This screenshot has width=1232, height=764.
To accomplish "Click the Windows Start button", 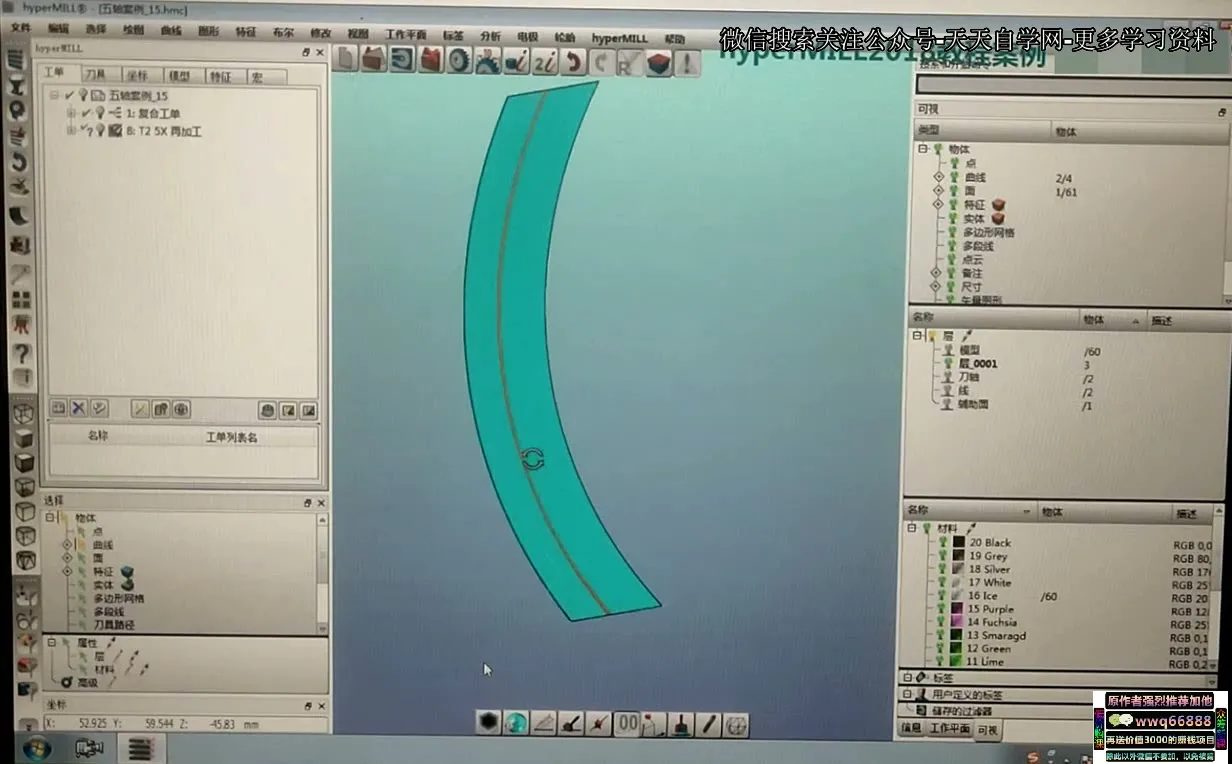I will (x=37, y=747).
